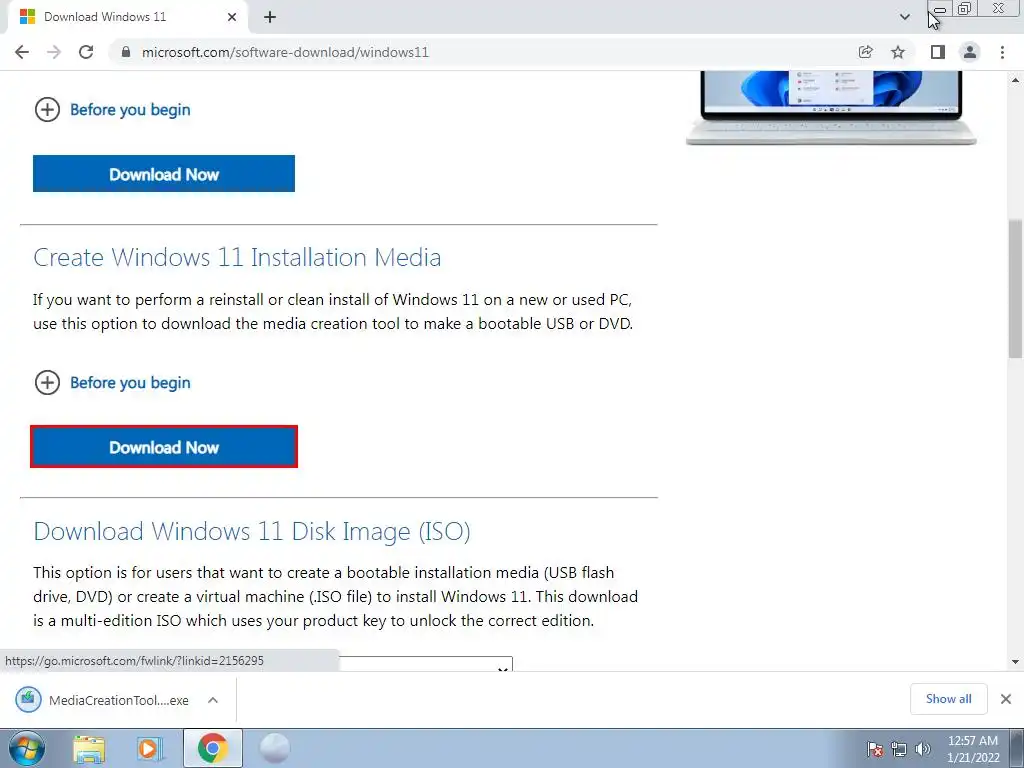Open Action Center flag icon
The width and height of the screenshot is (1024, 768).
[875, 749]
